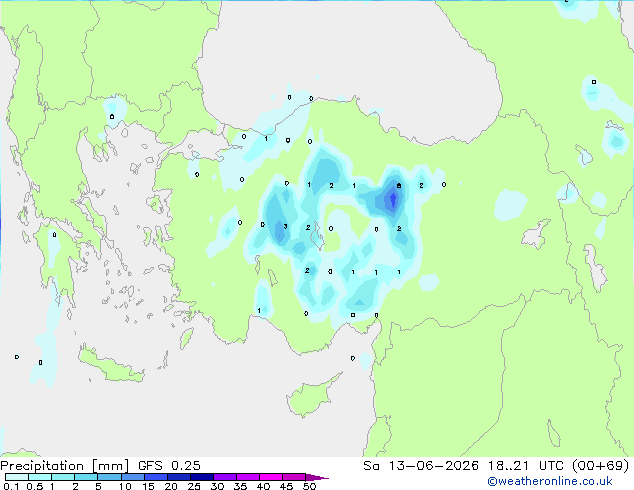Screen dimensions: 634x490
Task: Select the 2–5 mm legend color box
Action: [86, 477]
